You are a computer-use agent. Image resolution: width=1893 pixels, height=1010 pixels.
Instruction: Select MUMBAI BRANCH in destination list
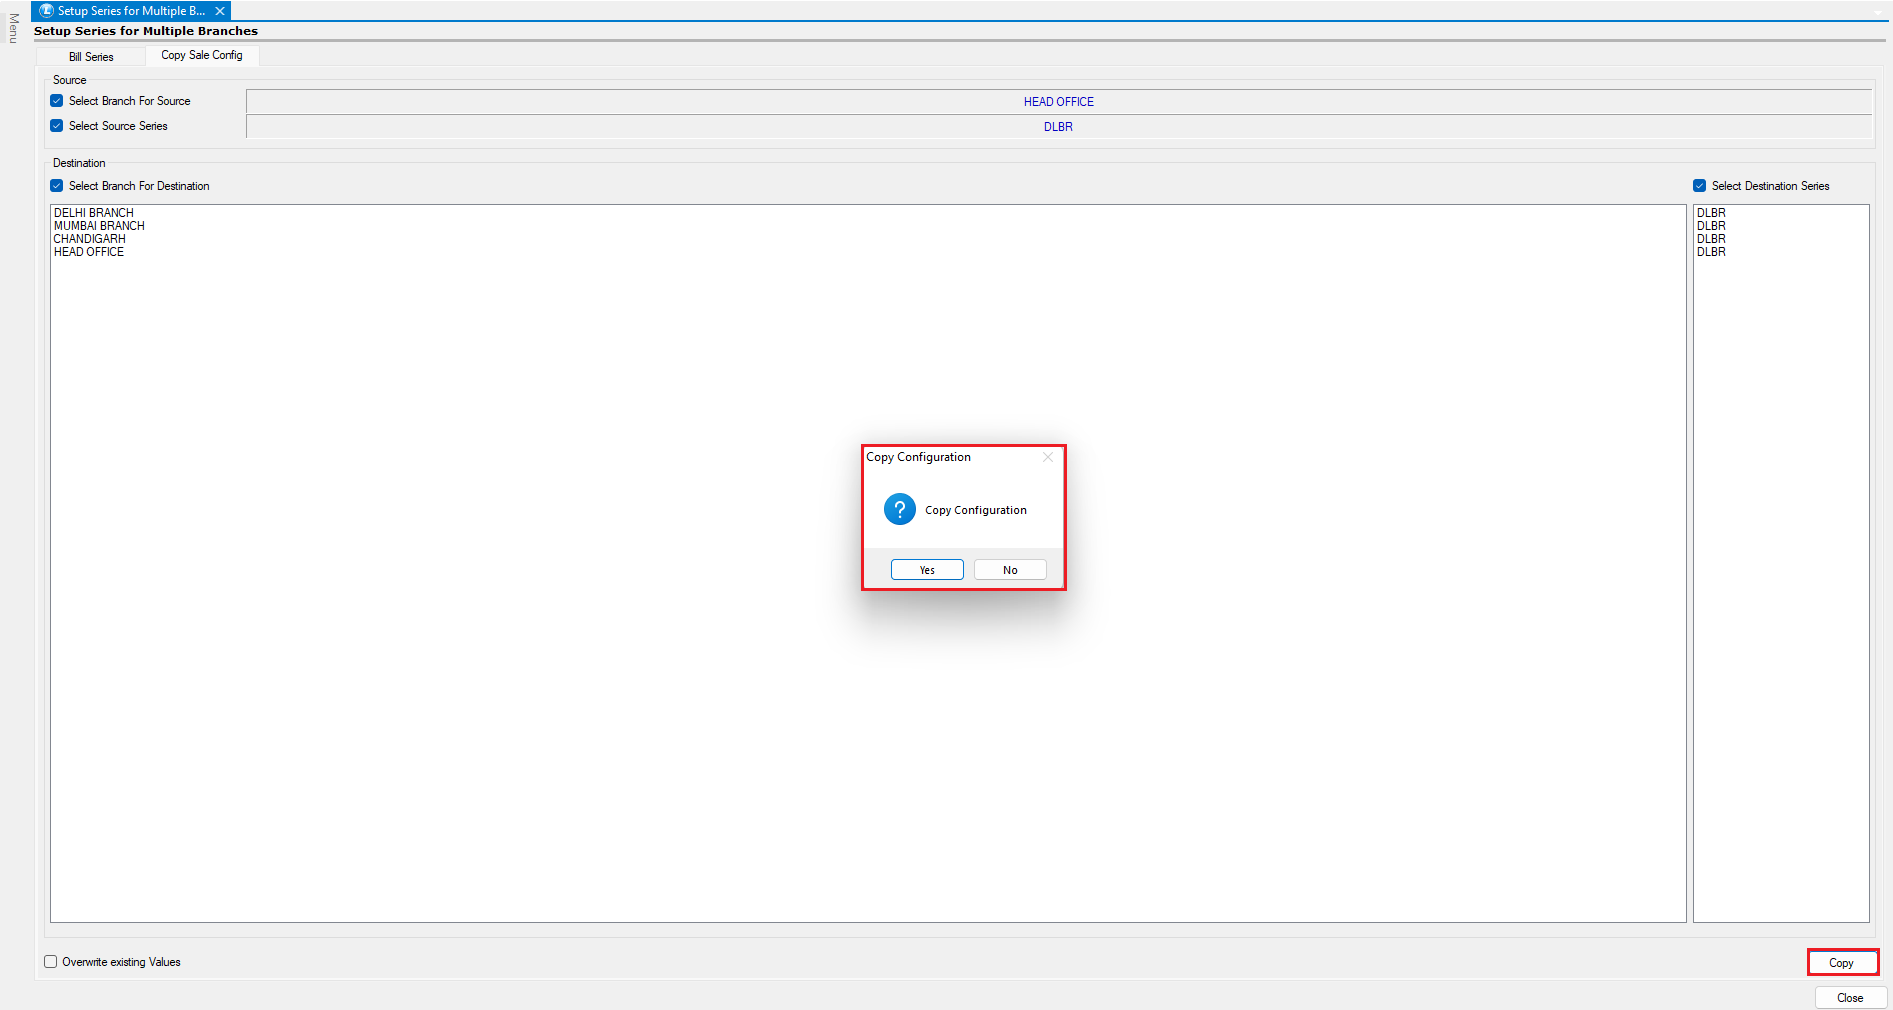(99, 226)
